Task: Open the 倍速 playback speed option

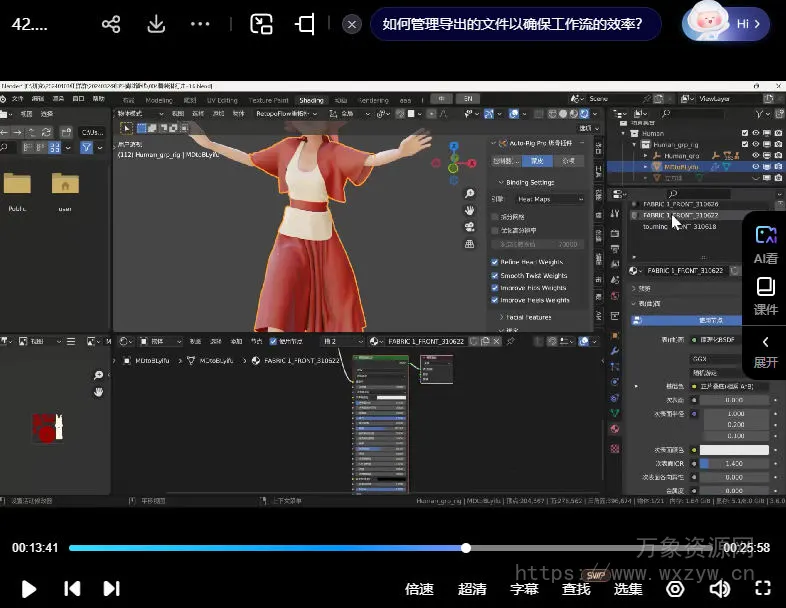Action: coord(419,589)
